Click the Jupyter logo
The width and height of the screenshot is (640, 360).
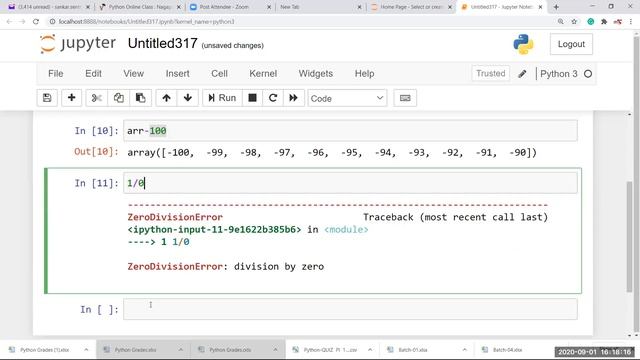point(78,44)
